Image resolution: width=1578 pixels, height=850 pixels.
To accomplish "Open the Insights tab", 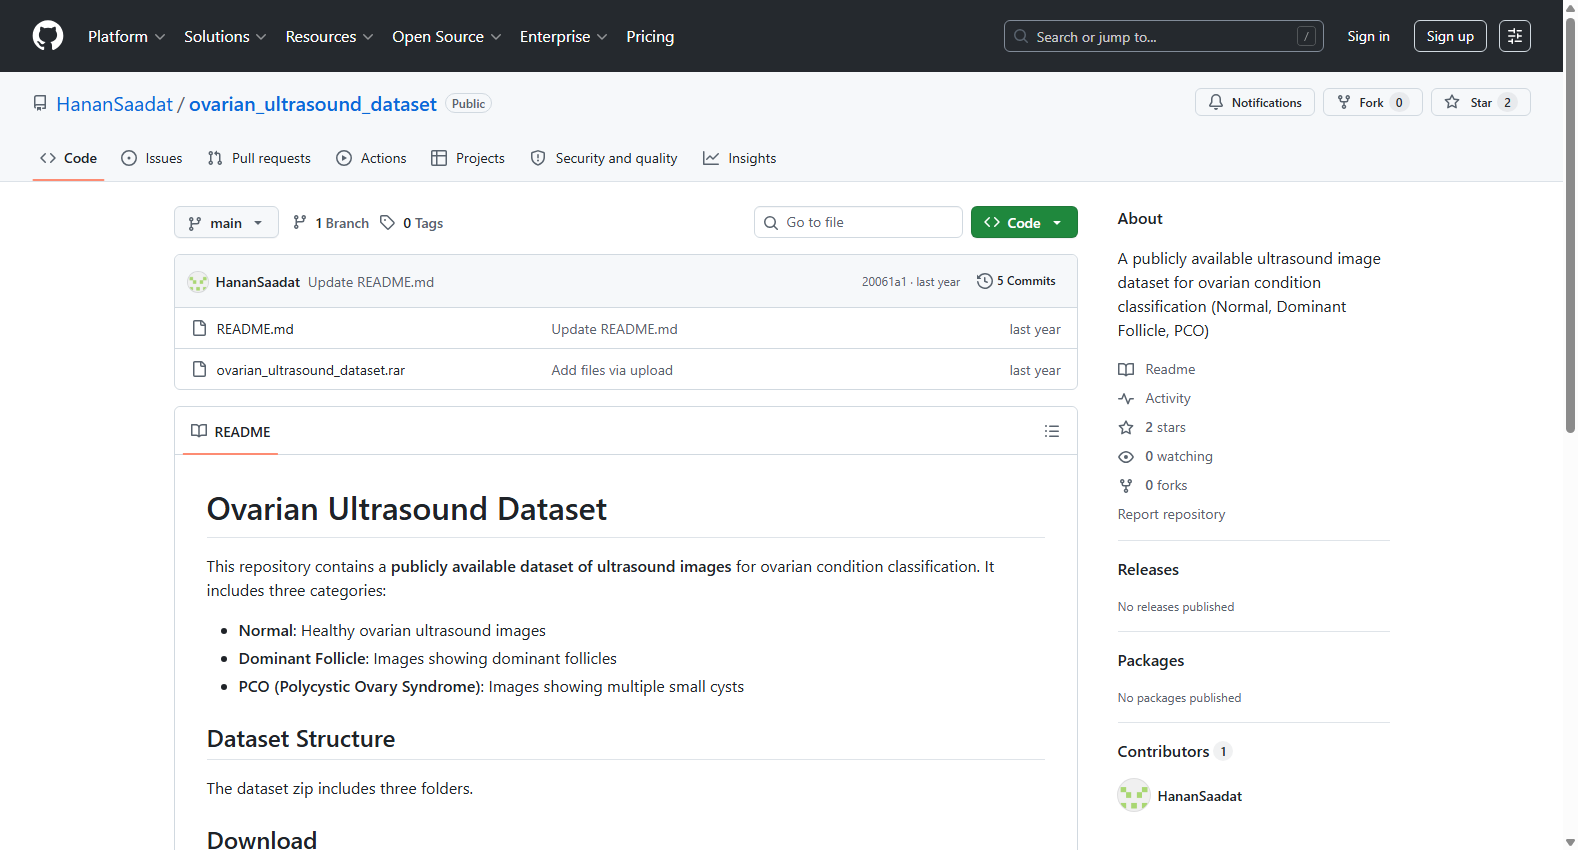I will tap(739, 158).
